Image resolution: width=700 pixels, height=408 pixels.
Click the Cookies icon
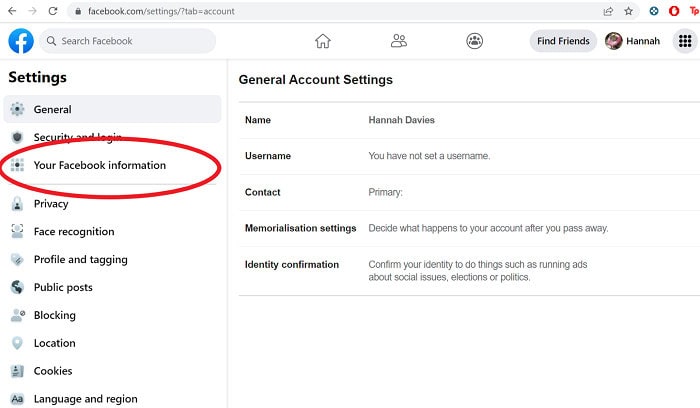(x=17, y=371)
